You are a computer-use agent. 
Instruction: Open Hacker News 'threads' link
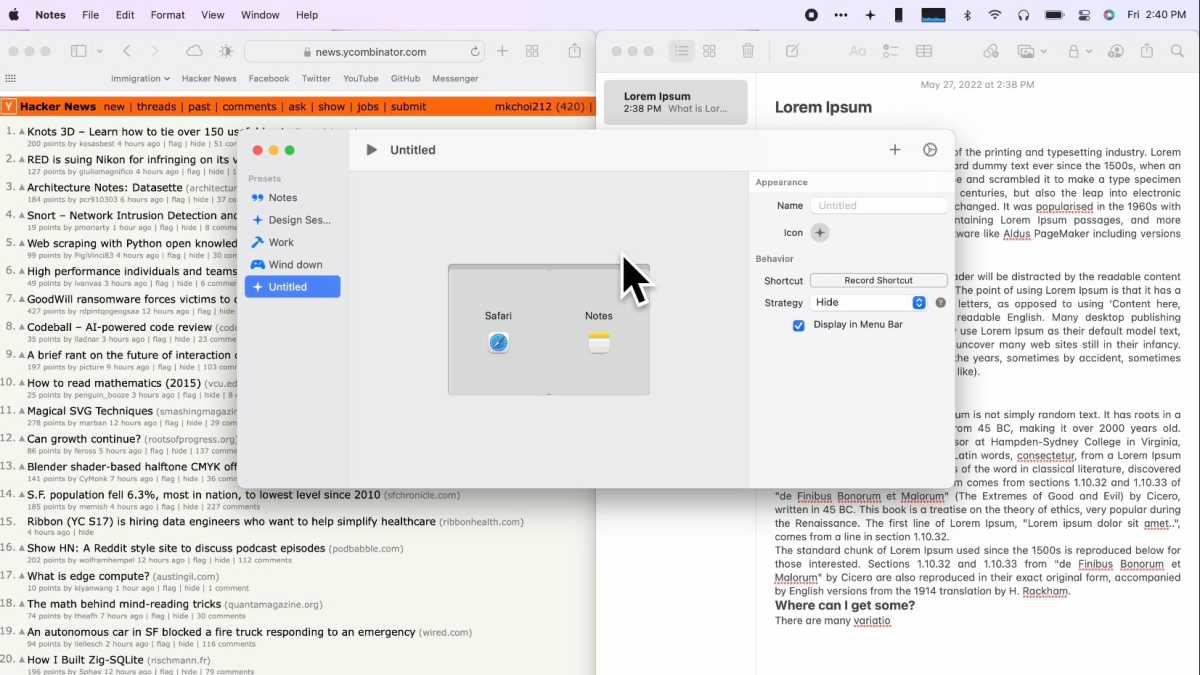pyautogui.click(x=156, y=107)
